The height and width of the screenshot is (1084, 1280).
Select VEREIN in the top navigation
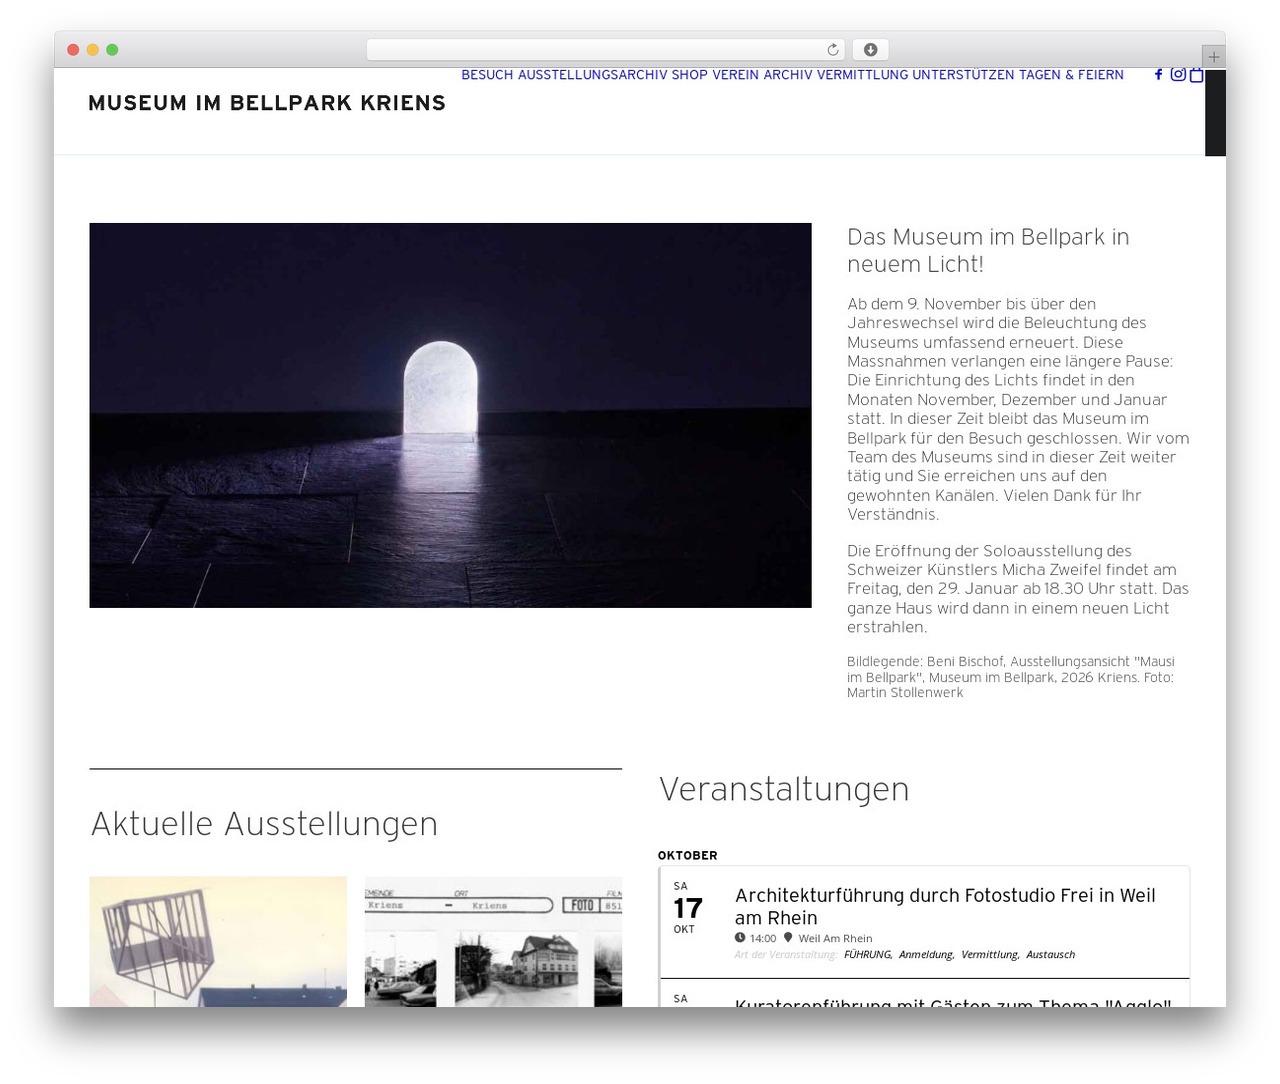click(736, 75)
